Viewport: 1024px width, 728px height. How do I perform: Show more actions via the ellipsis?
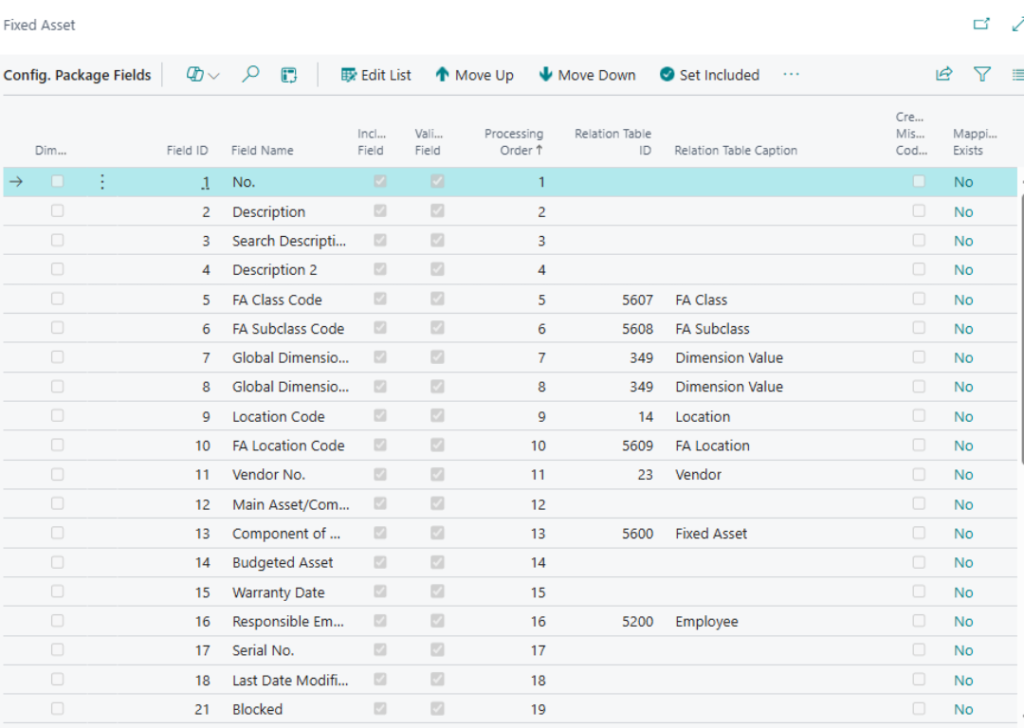pyautogui.click(x=791, y=74)
